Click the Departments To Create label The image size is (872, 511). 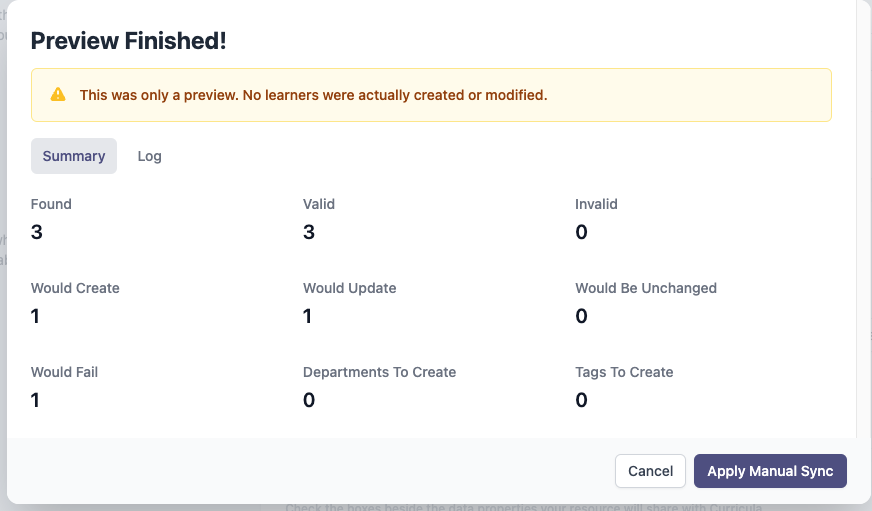pos(379,372)
